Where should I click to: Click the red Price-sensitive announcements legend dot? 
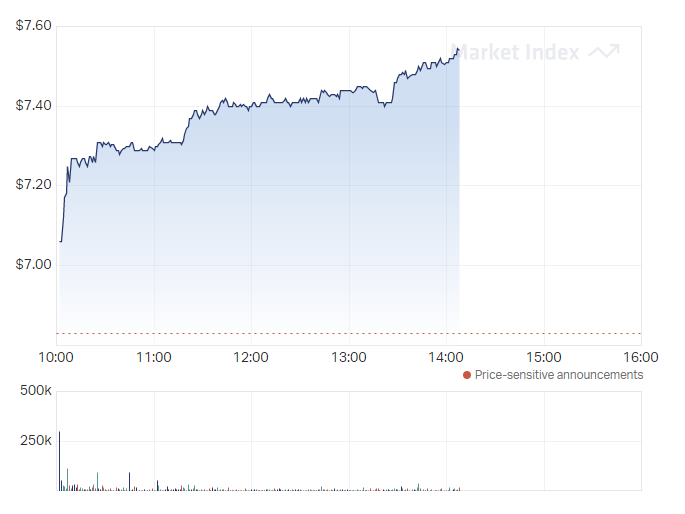467,375
